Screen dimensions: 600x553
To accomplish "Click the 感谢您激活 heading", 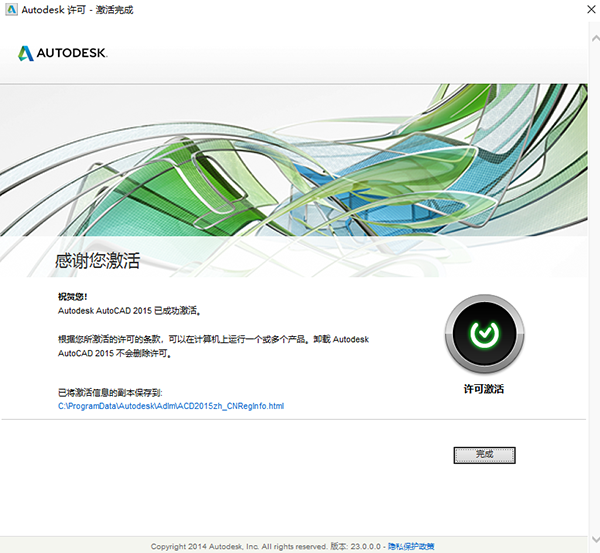I will coord(97,262).
